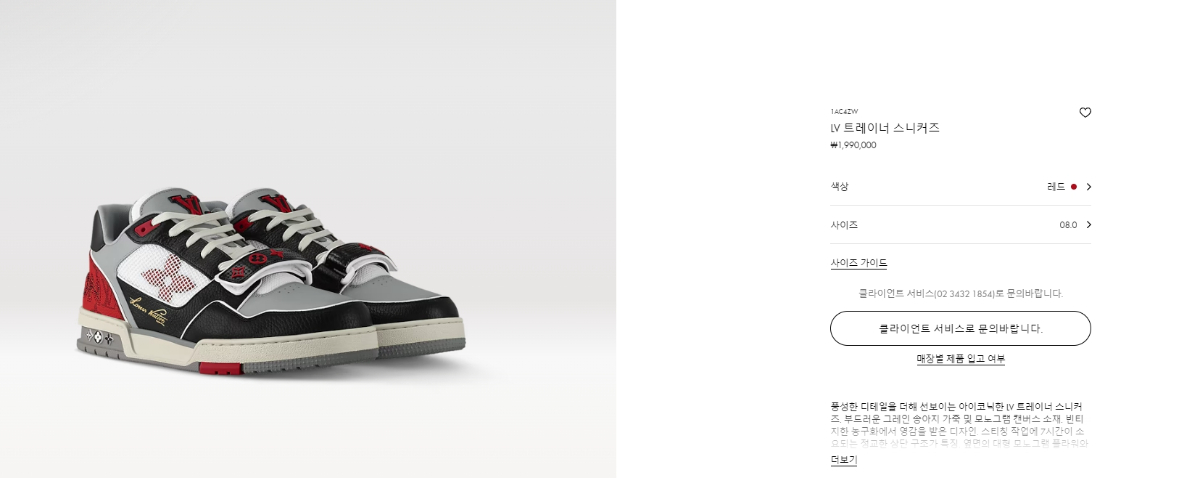The height and width of the screenshot is (478, 1200).
Task: Click the 클라이언트 서비스로 문의바랍니다 button
Action: [x=960, y=328]
